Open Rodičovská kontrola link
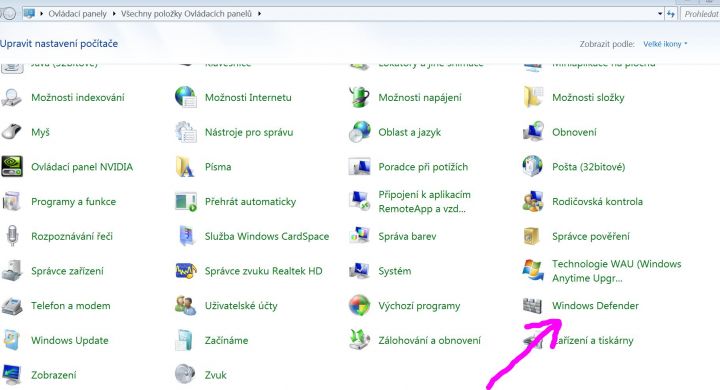Image resolution: width=720 pixels, height=390 pixels. [x=597, y=201]
